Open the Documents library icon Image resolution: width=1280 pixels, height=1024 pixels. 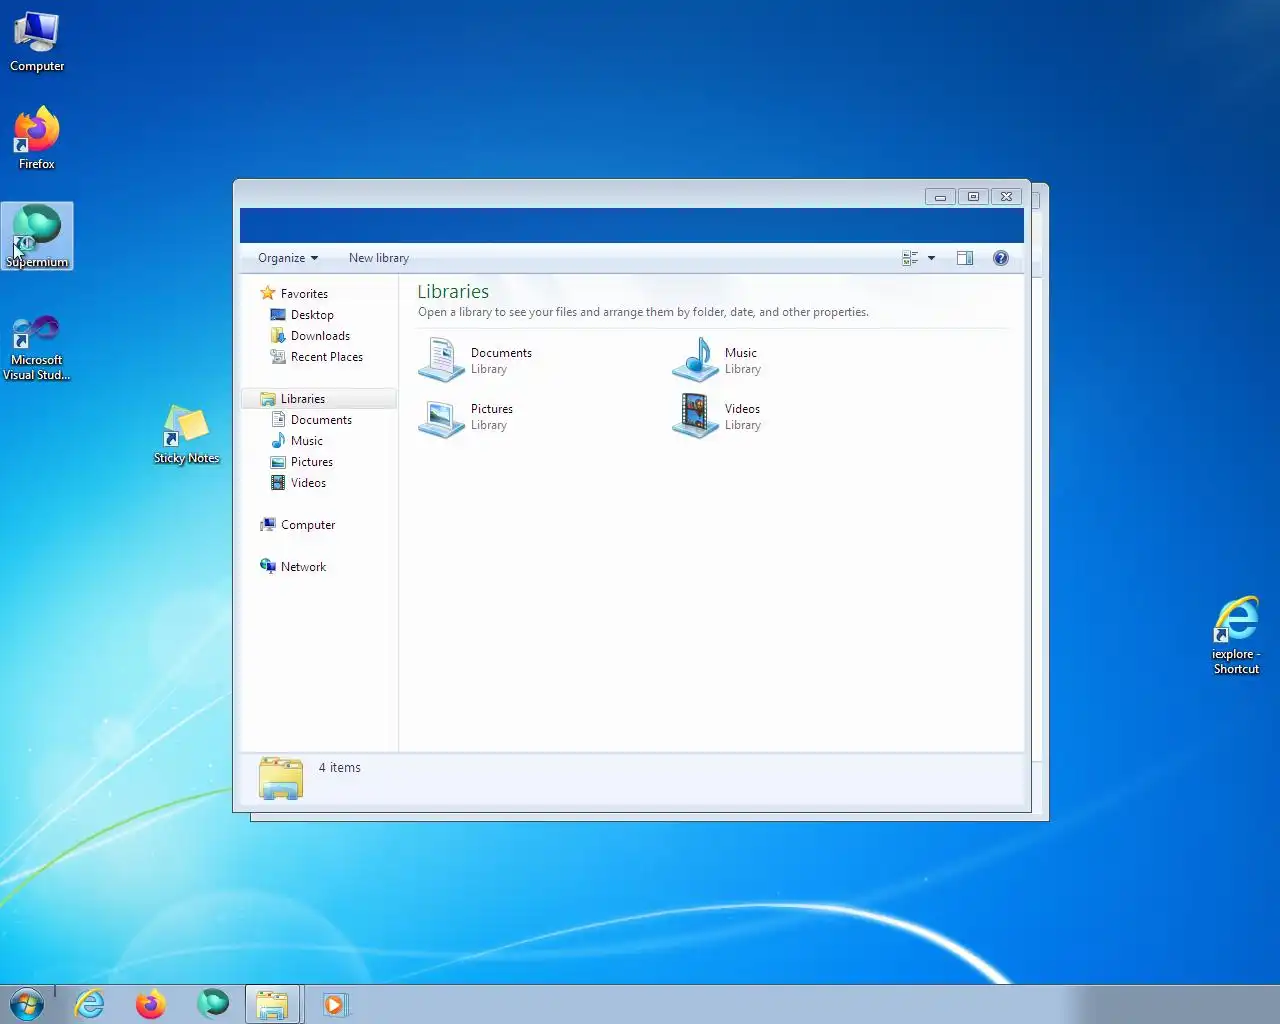click(x=441, y=360)
